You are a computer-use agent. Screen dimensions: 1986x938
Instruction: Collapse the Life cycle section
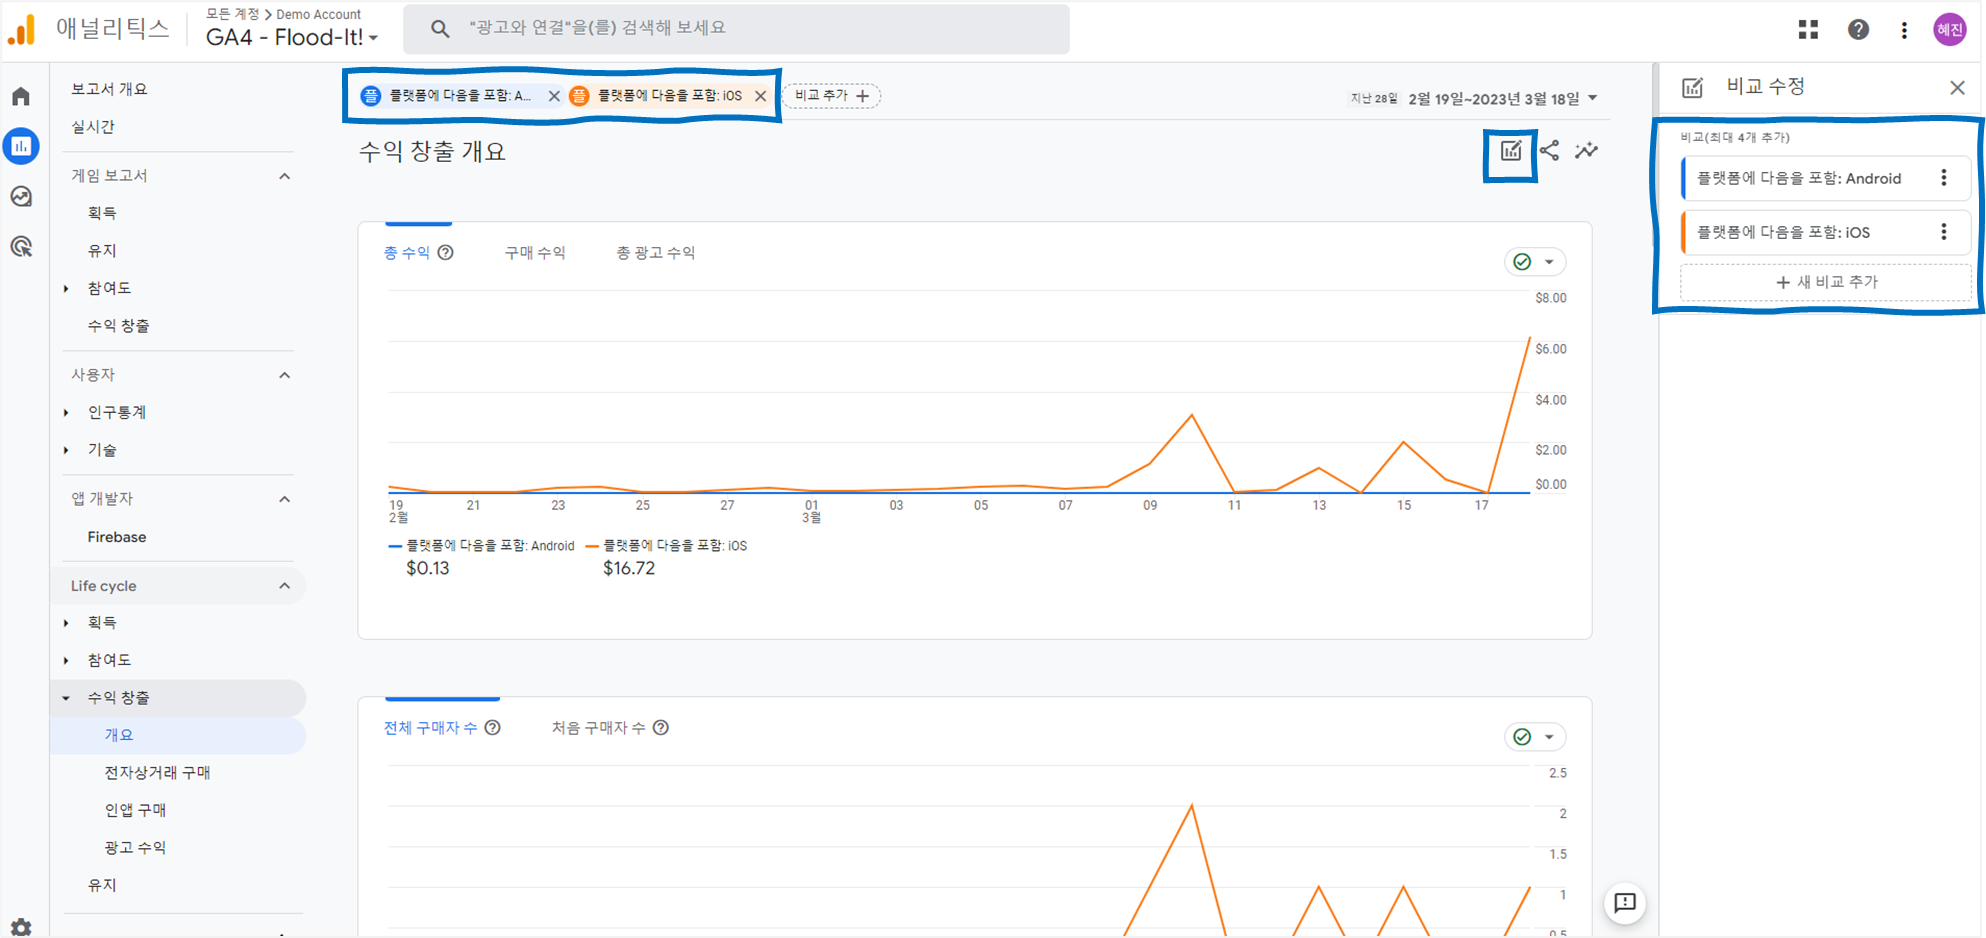pos(285,586)
